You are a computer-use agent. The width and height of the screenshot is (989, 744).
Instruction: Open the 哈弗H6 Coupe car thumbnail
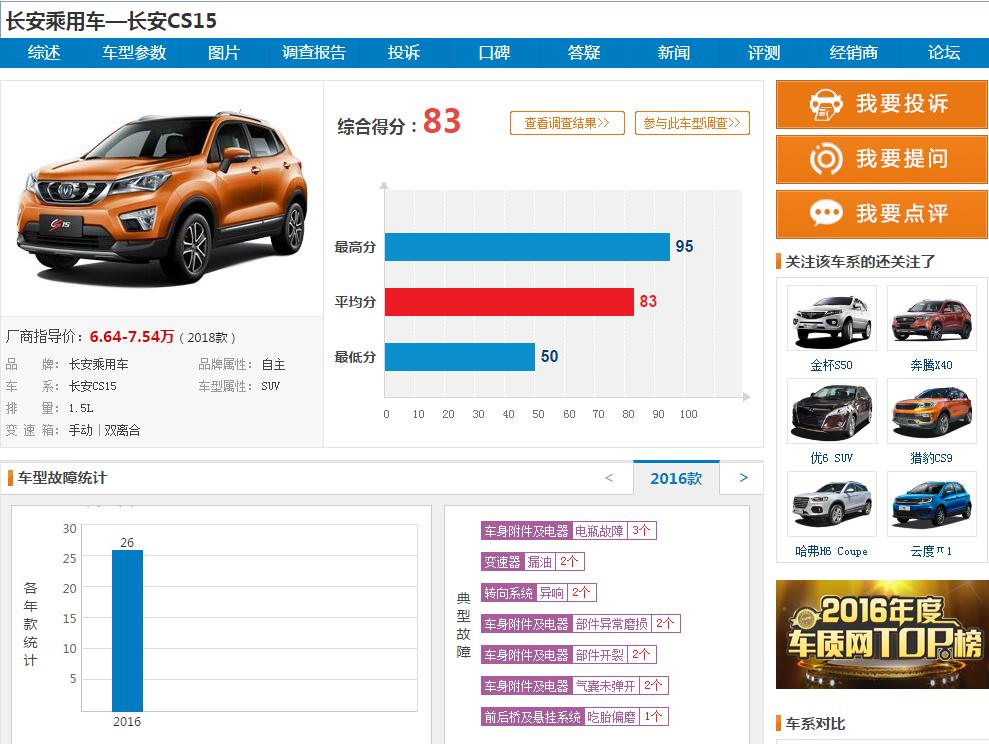pyautogui.click(x=831, y=504)
